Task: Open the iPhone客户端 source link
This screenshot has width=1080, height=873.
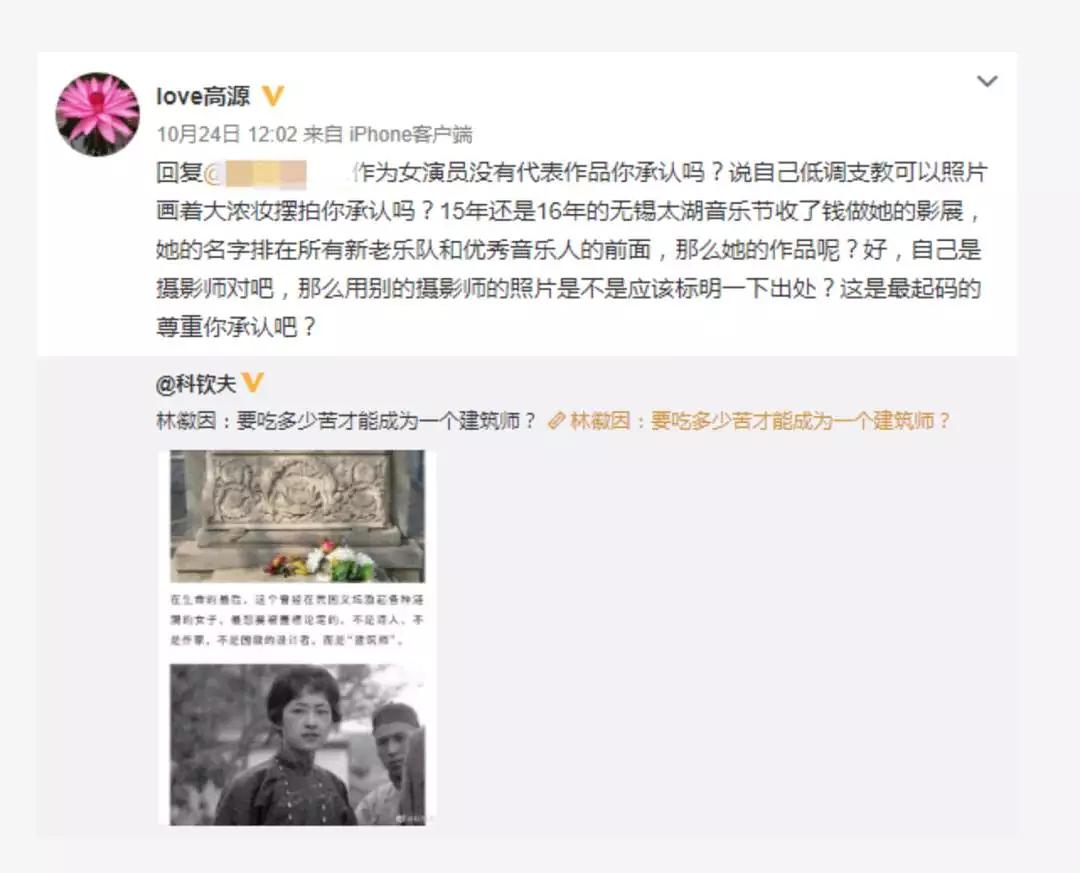Action: click(x=411, y=134)
